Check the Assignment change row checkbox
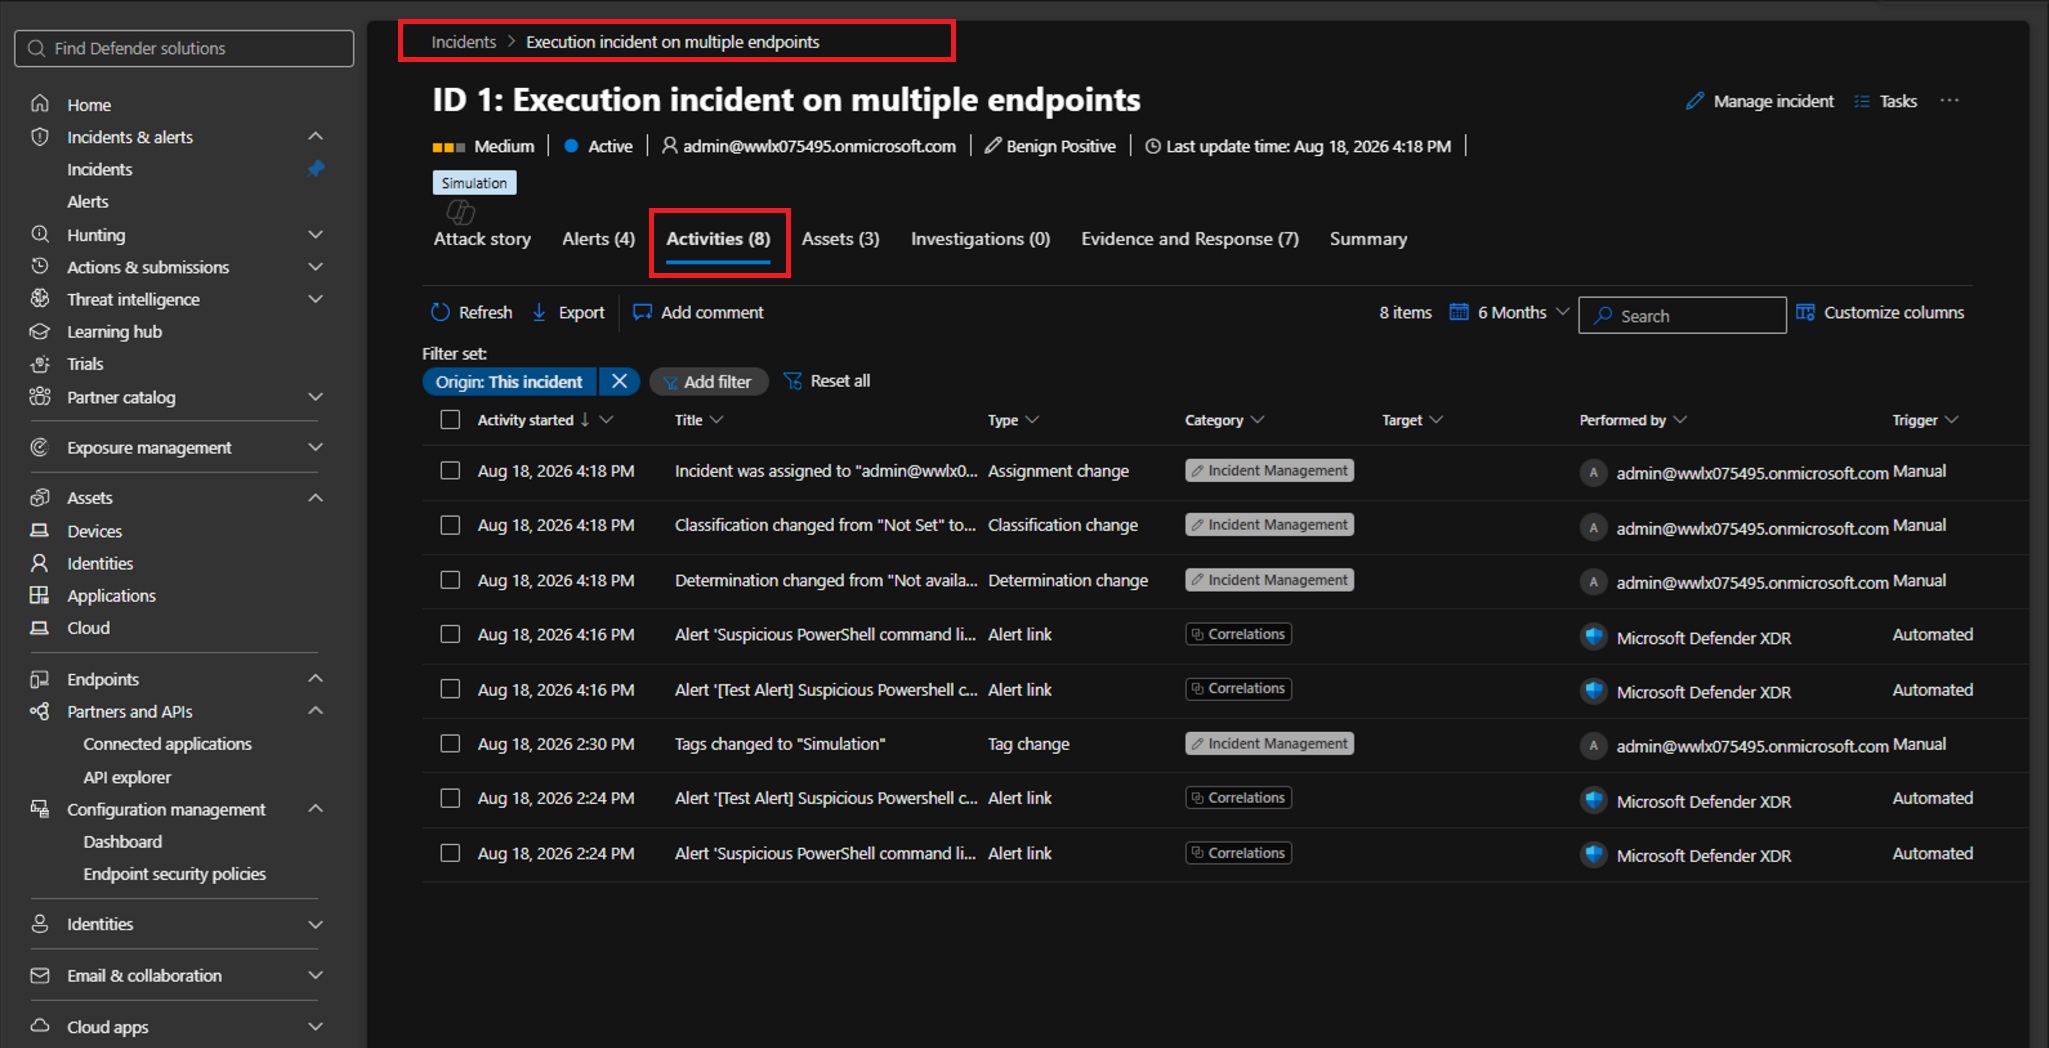The height and width of the screenshot is (1048, 2049). tap(450, 471)
